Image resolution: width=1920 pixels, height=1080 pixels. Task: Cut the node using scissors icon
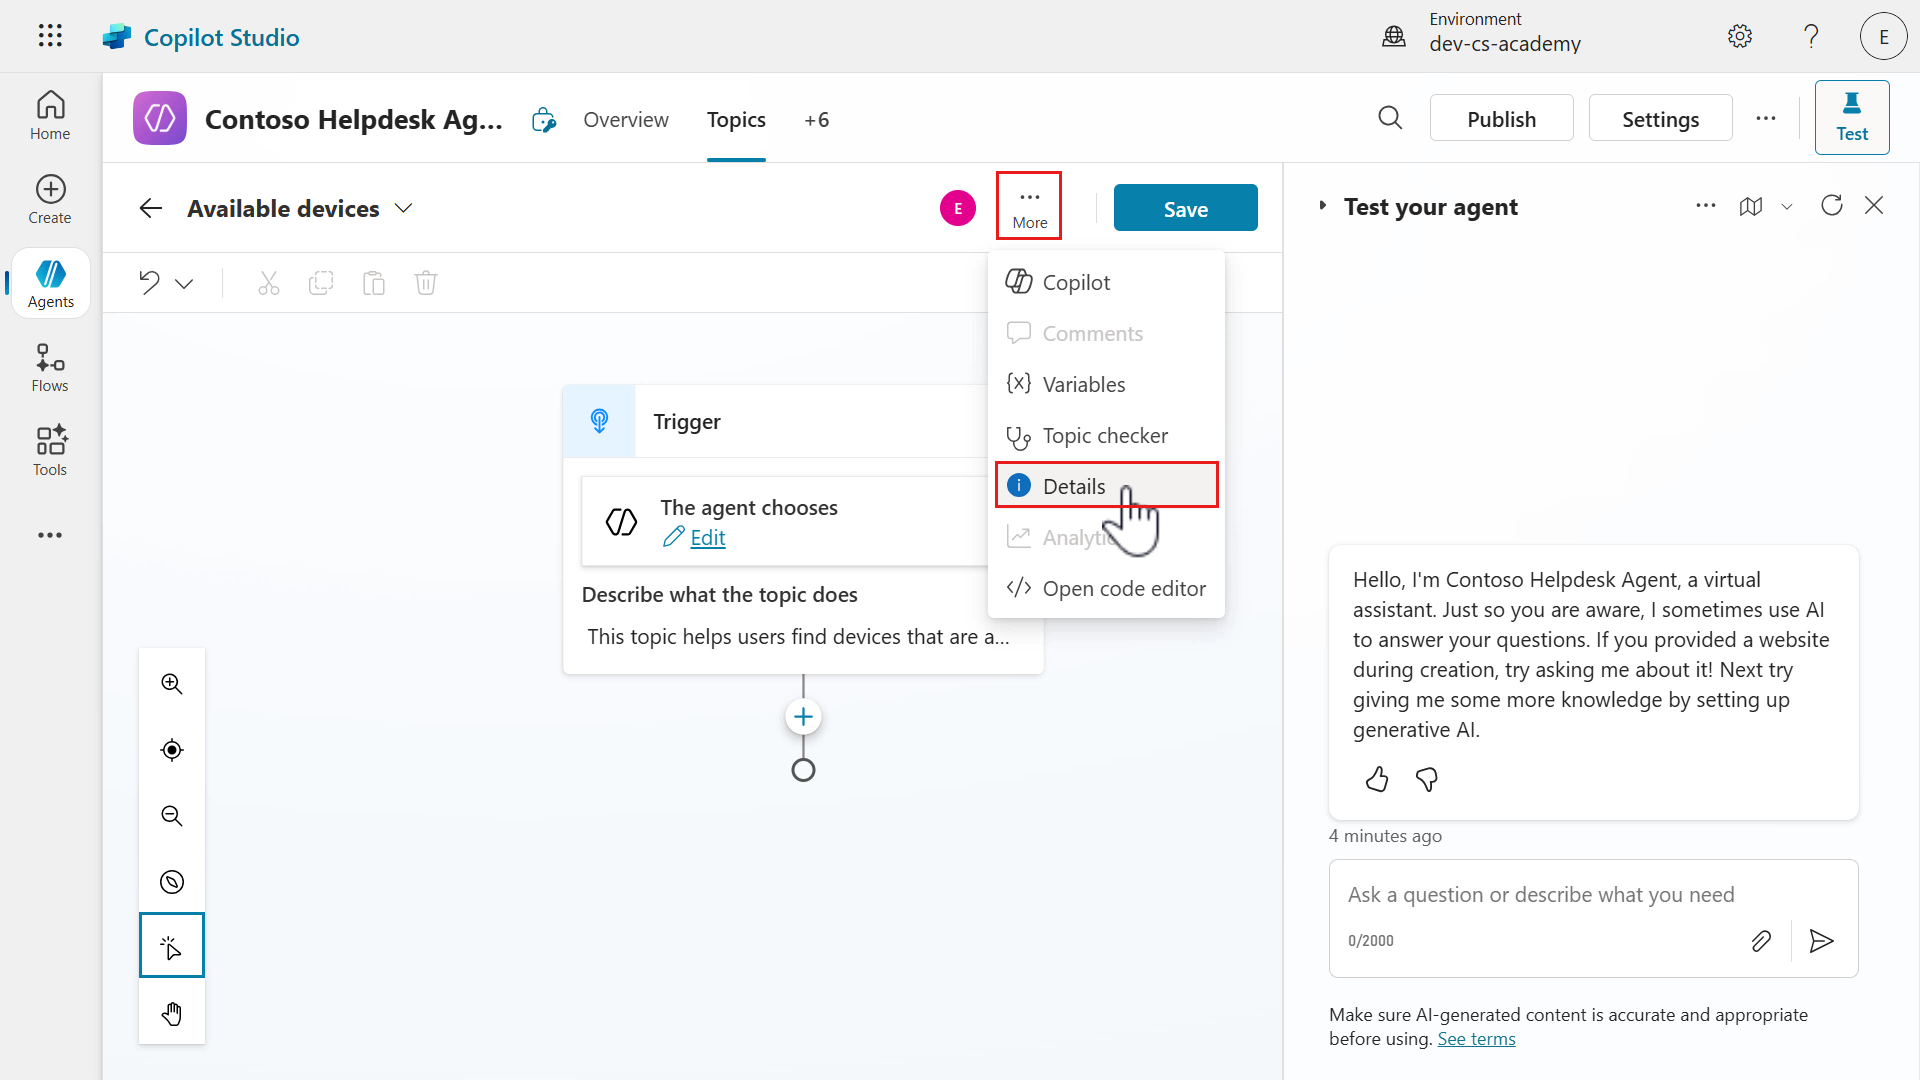268,283
